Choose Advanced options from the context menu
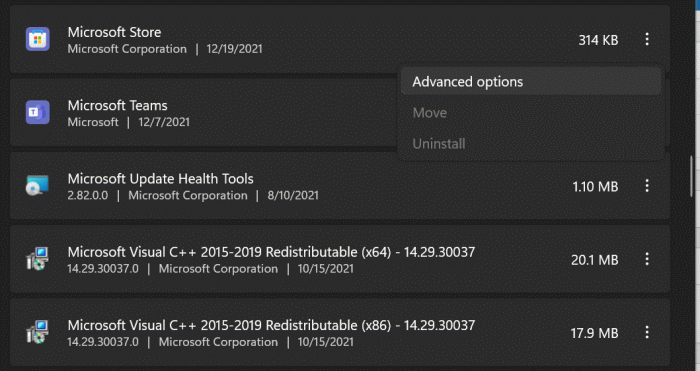Viewport: 700px width, 371px height. tap(531, 82)
